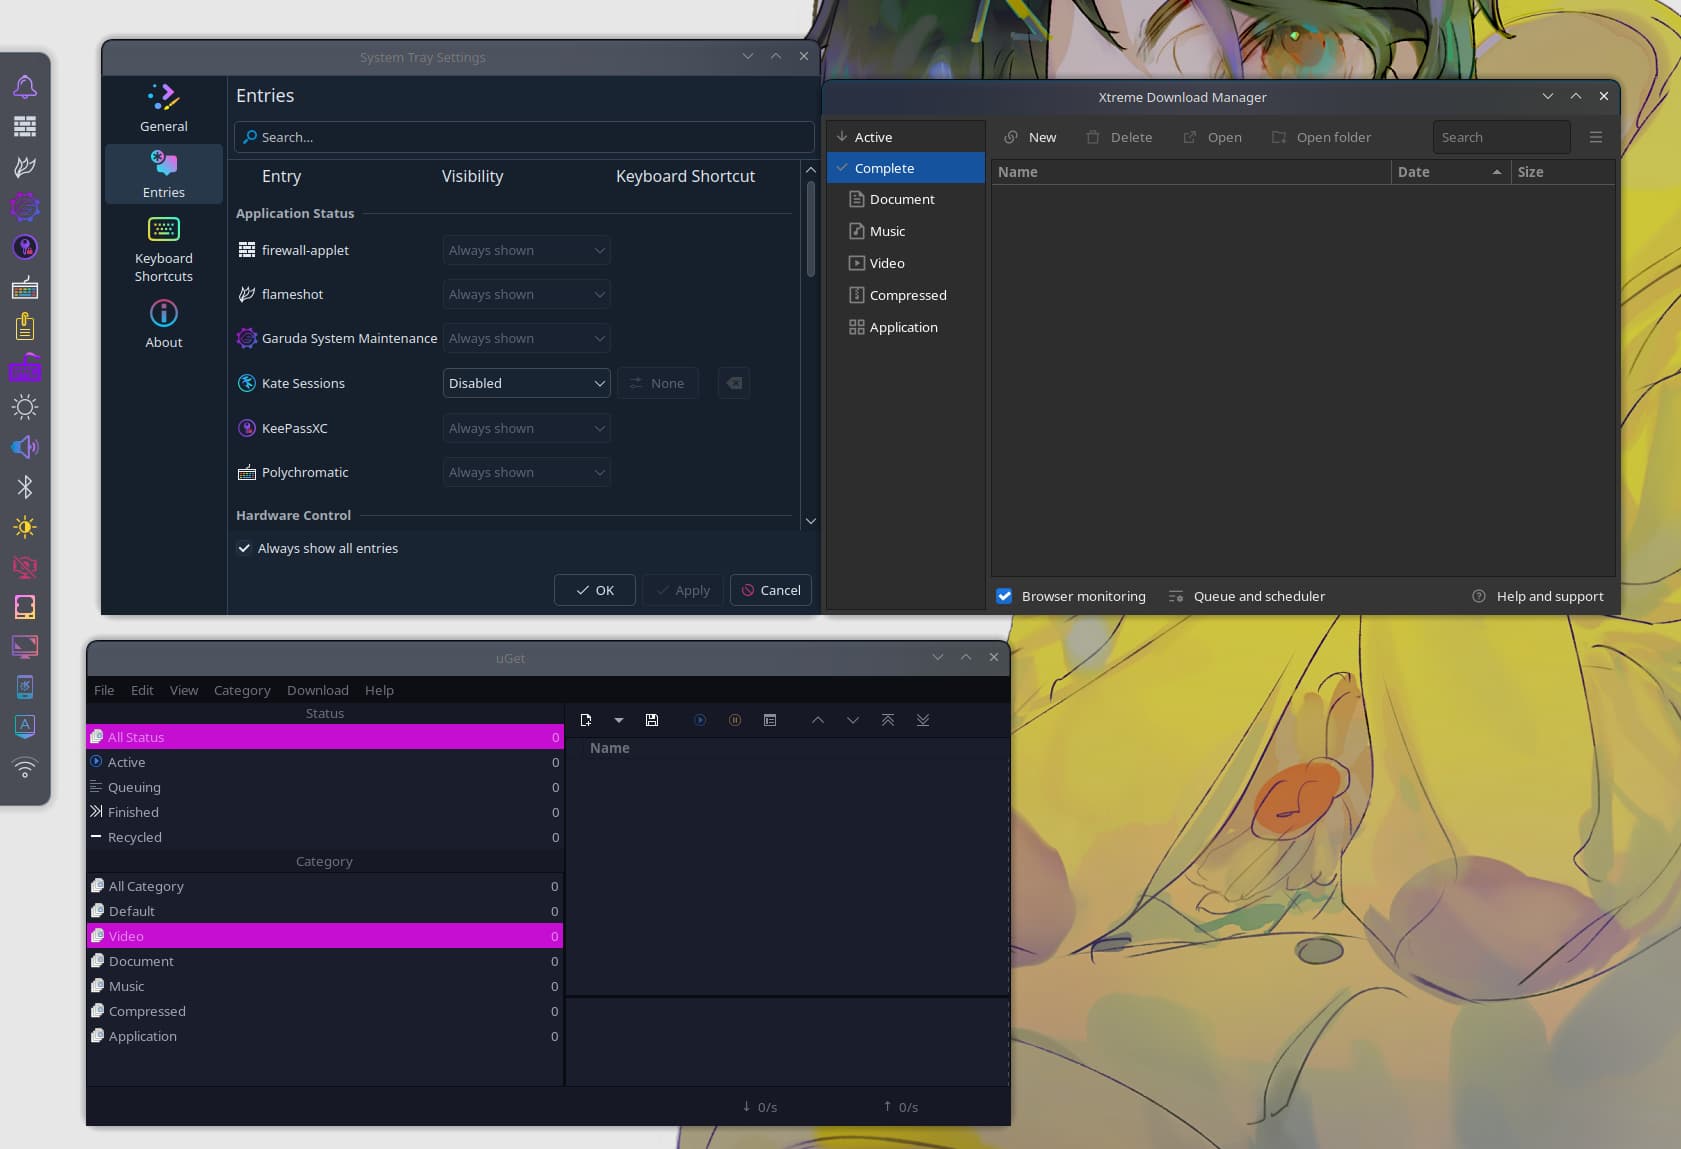Viewport: 1681px width, 1149px height.
Task: Open Help and support in XDM
Action: click(x=1538, y=596)
